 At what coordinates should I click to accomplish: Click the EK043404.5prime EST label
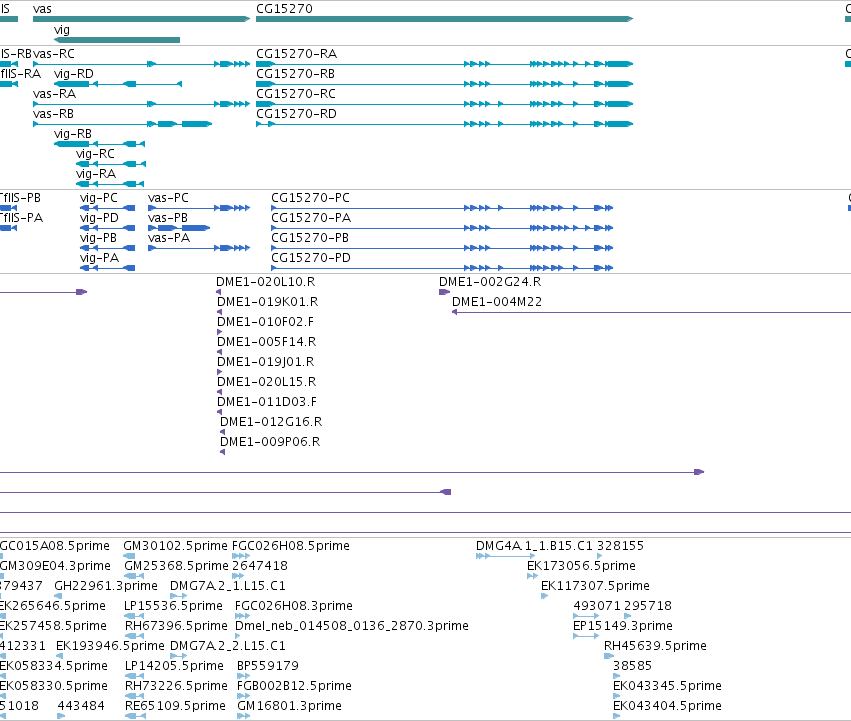coord(667,706)
